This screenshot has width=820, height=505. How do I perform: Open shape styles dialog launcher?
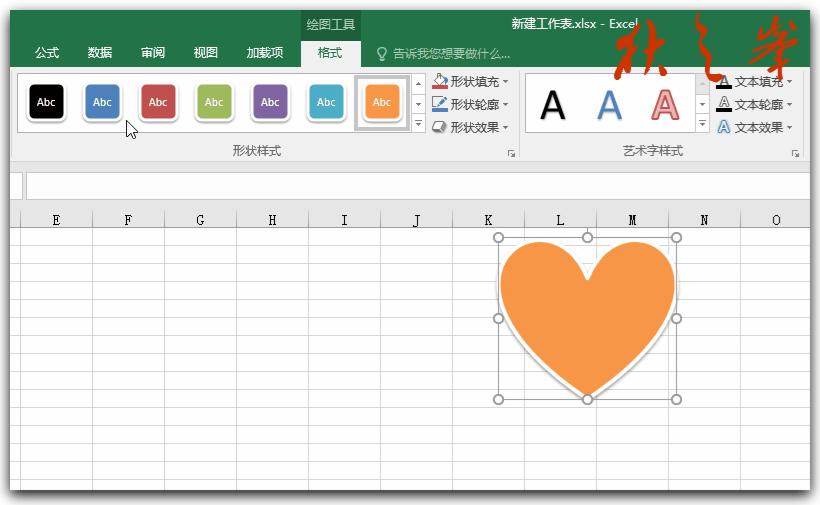[511, 153]
